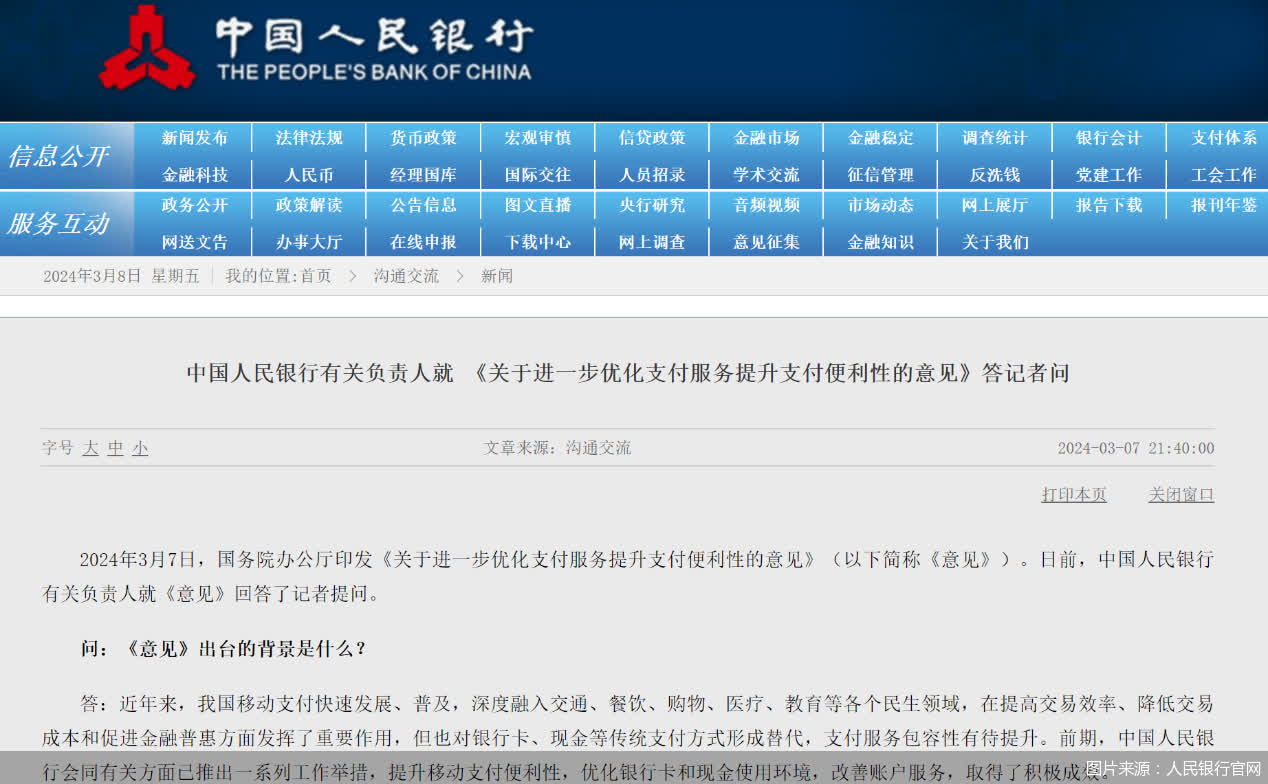Go to 新闻 in breadcrumb
This screenshot has width=1268, height=784.
click(x=497, y=276)
